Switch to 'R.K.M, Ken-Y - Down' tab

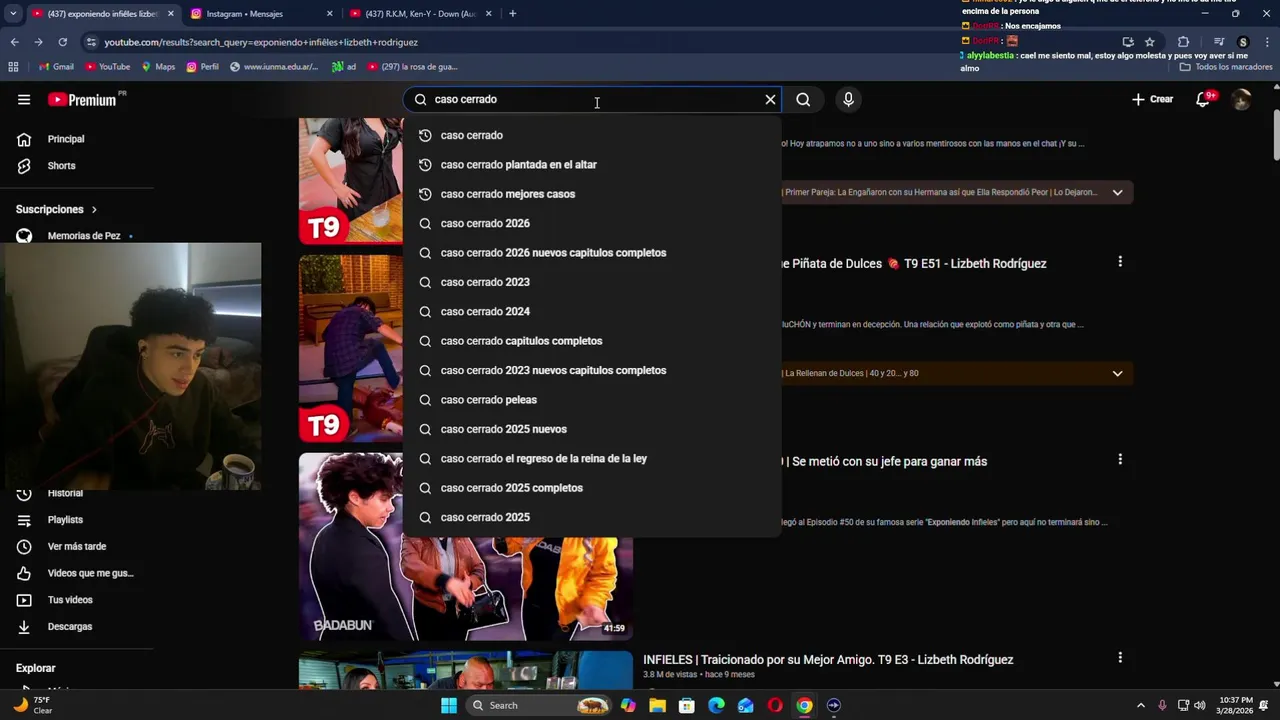click(x=422, y=14)
